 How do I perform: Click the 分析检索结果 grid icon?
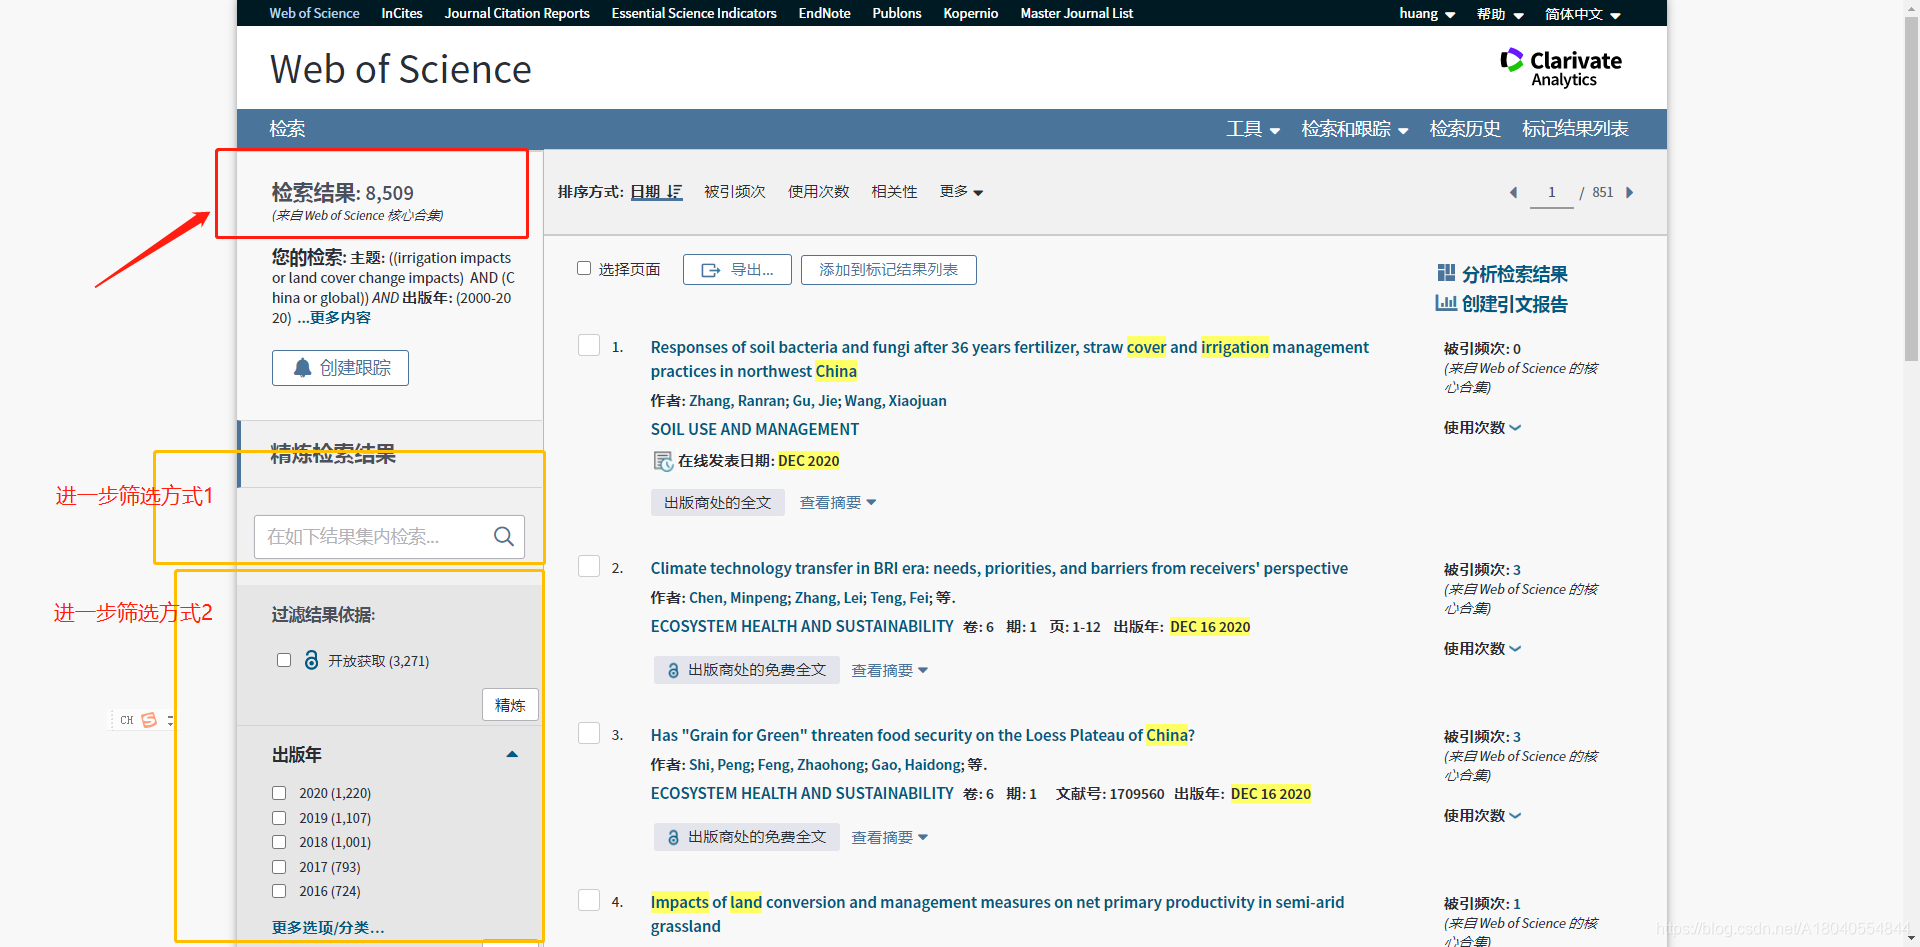1446,273
